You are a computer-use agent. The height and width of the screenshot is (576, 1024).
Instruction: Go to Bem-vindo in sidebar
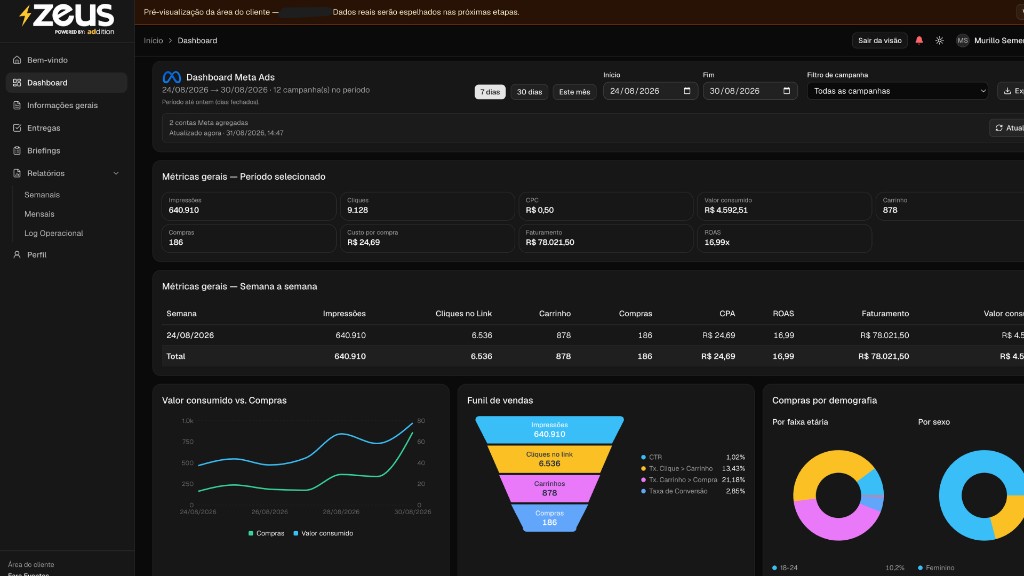pyautogui.click(x=66, y=60)
